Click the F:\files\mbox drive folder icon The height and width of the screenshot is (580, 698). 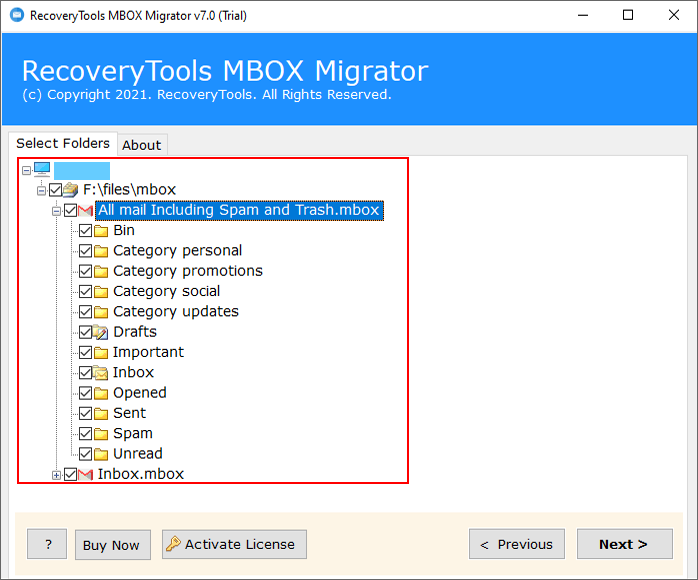[x=70, y=190]
